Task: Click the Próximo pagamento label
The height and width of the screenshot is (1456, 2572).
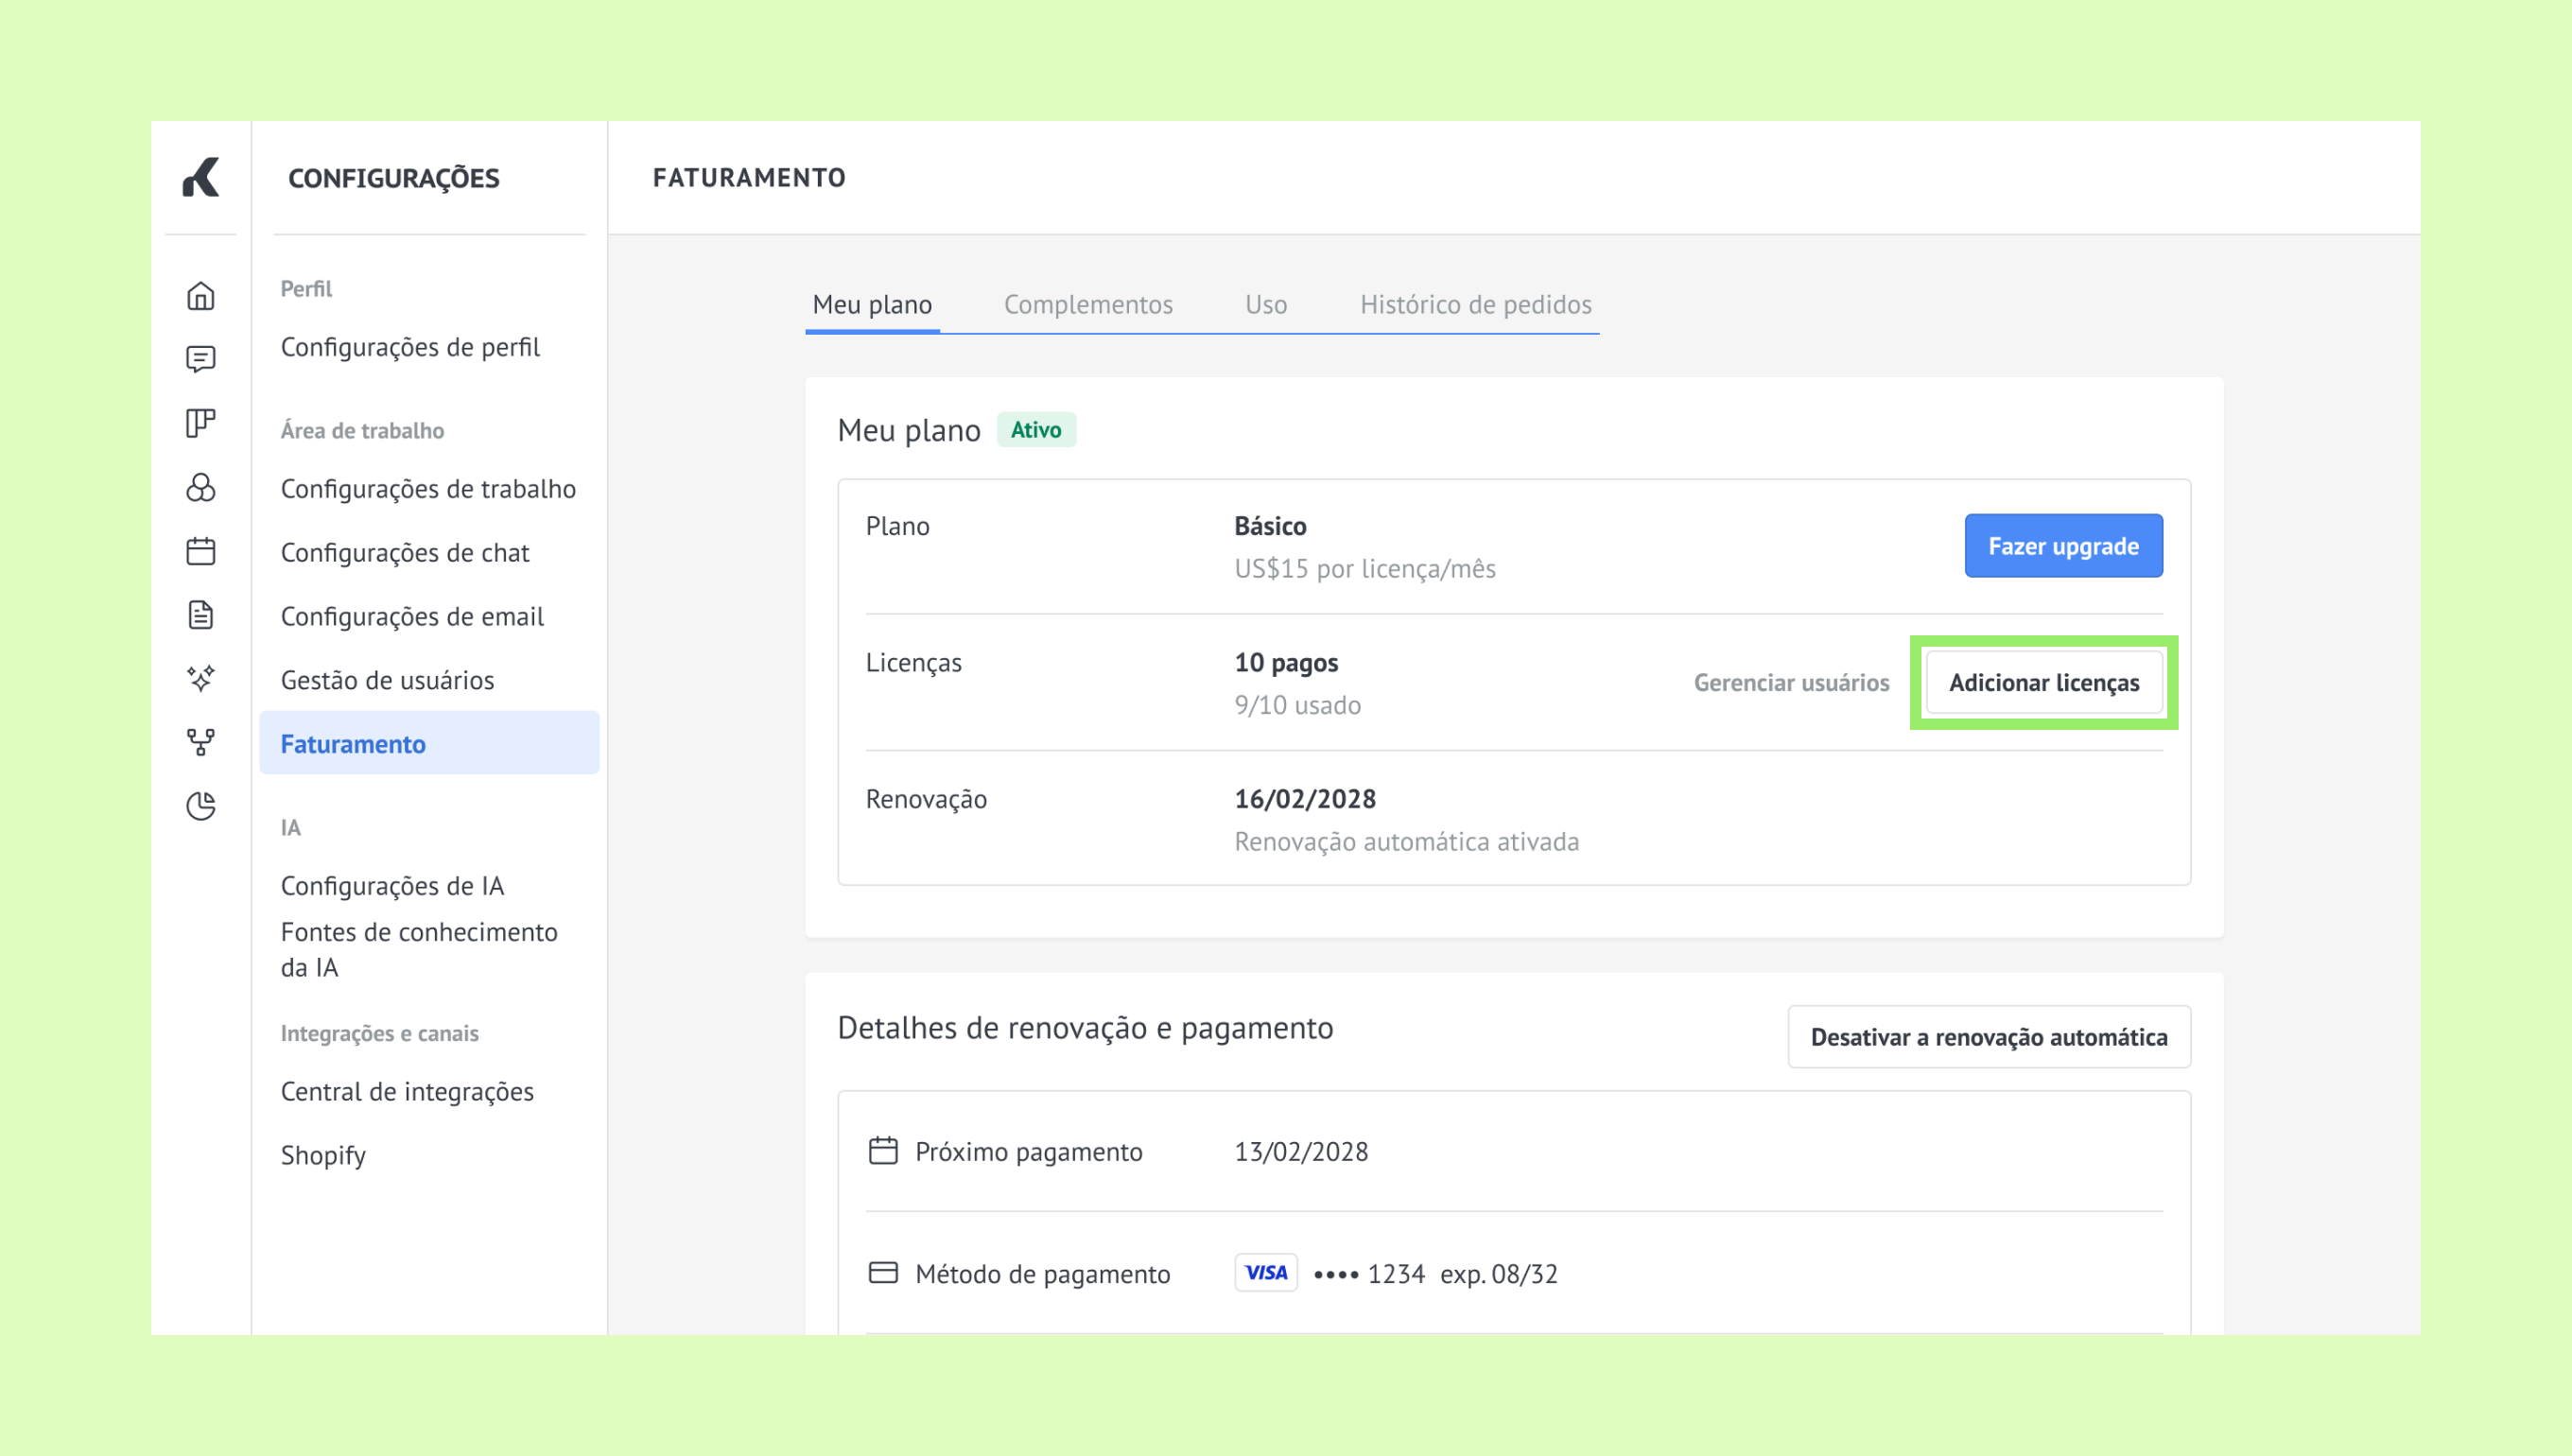Action: [1029, 1152]
